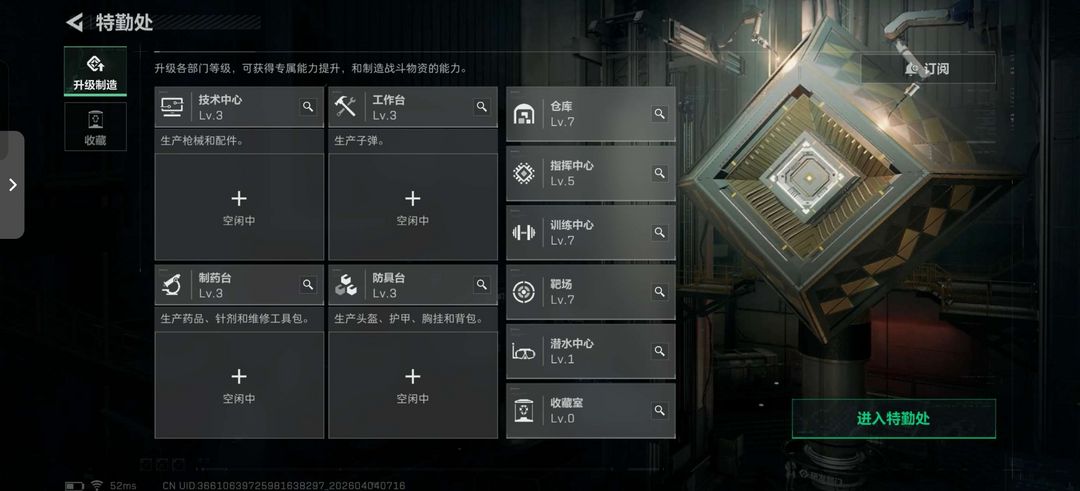Inspect 制药台 details via magnifier icon
Viewport: 1080px width, 491px height.
[x=308, y=284]
